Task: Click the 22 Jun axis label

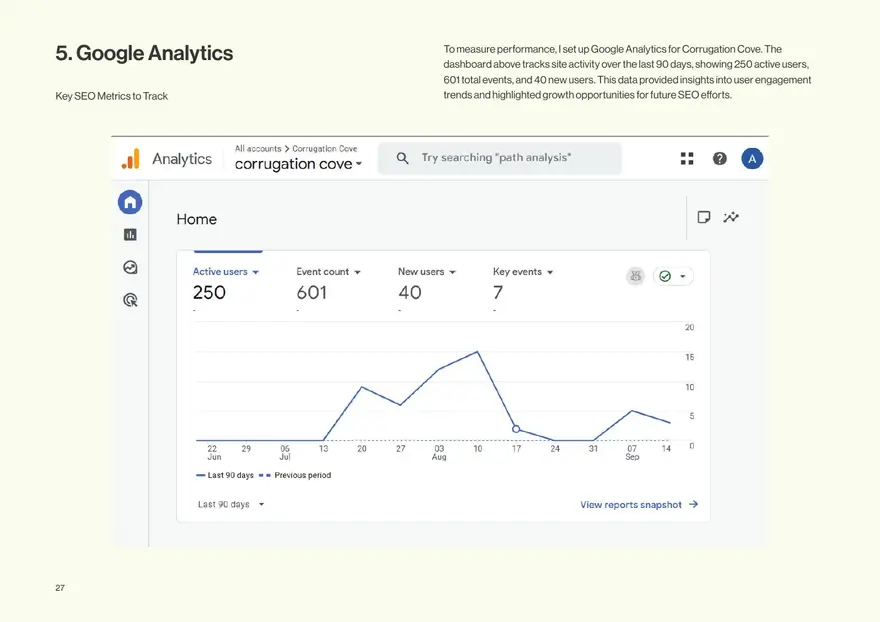Action: [x=213, y=452]
